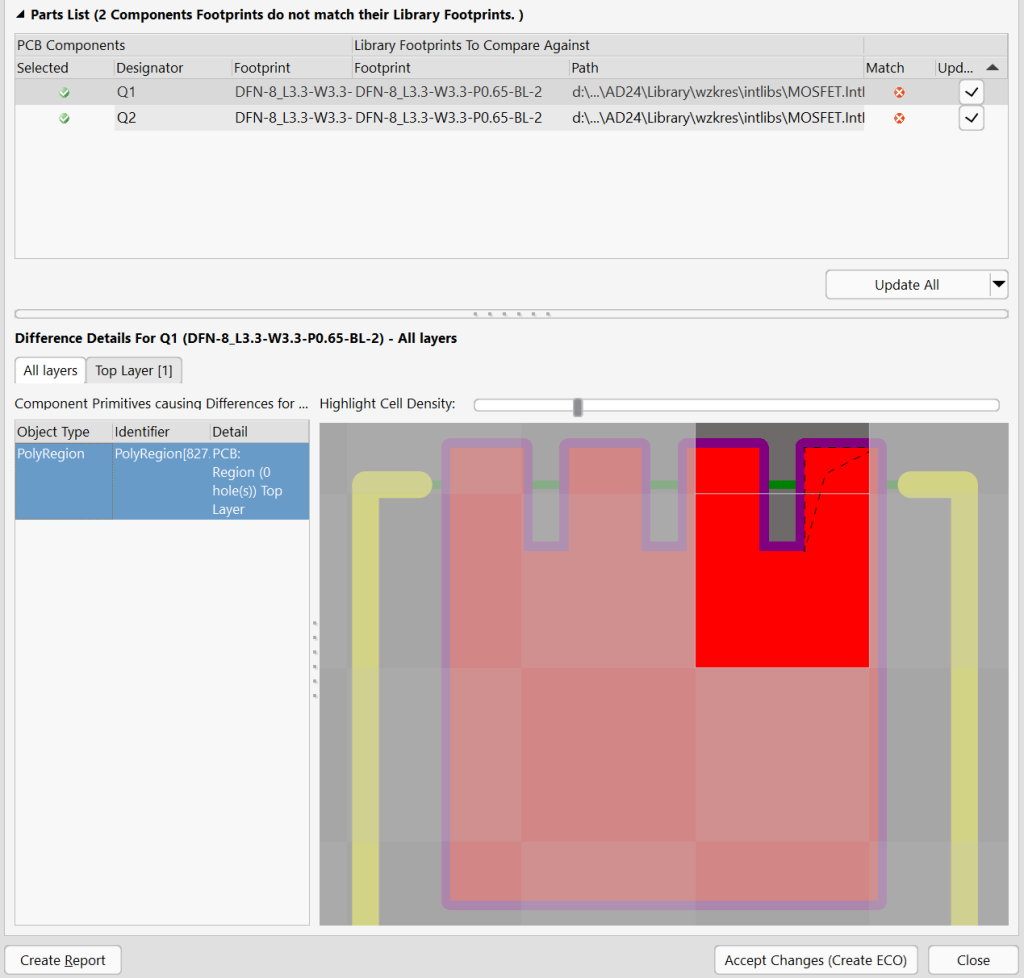The image size is (1024, 978).
Task: Select the PolyRegion row in differences list
Action: (x=162, y=481)
